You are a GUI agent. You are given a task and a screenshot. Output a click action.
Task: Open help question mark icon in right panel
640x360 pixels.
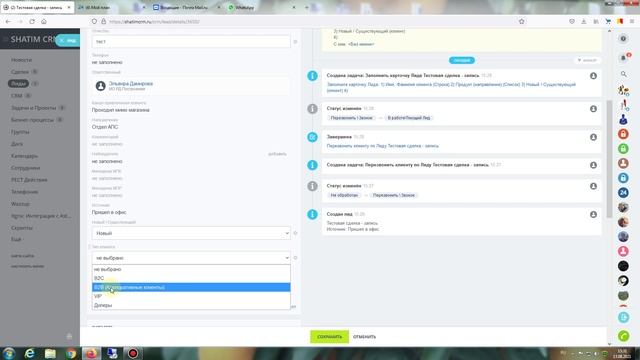[x=623, y=39]
